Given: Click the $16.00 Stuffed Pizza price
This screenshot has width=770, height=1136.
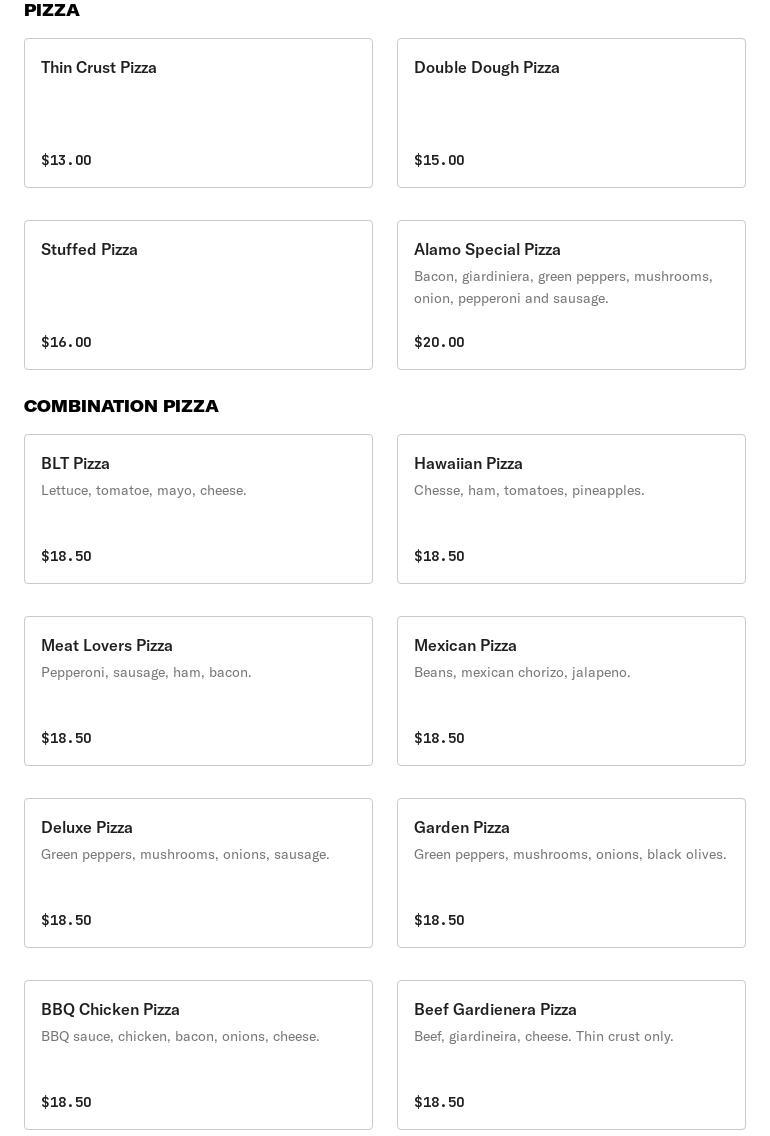Looking at the screenshot, I should [66, 342].
